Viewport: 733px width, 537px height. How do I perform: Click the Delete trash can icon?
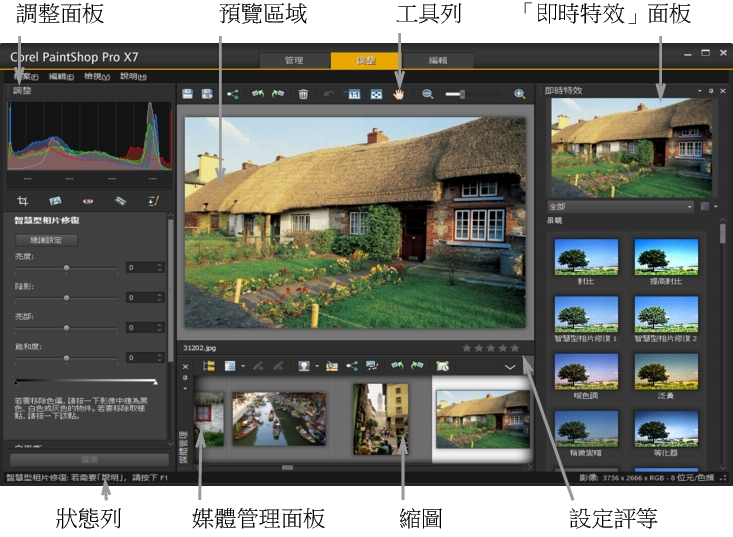303,94
